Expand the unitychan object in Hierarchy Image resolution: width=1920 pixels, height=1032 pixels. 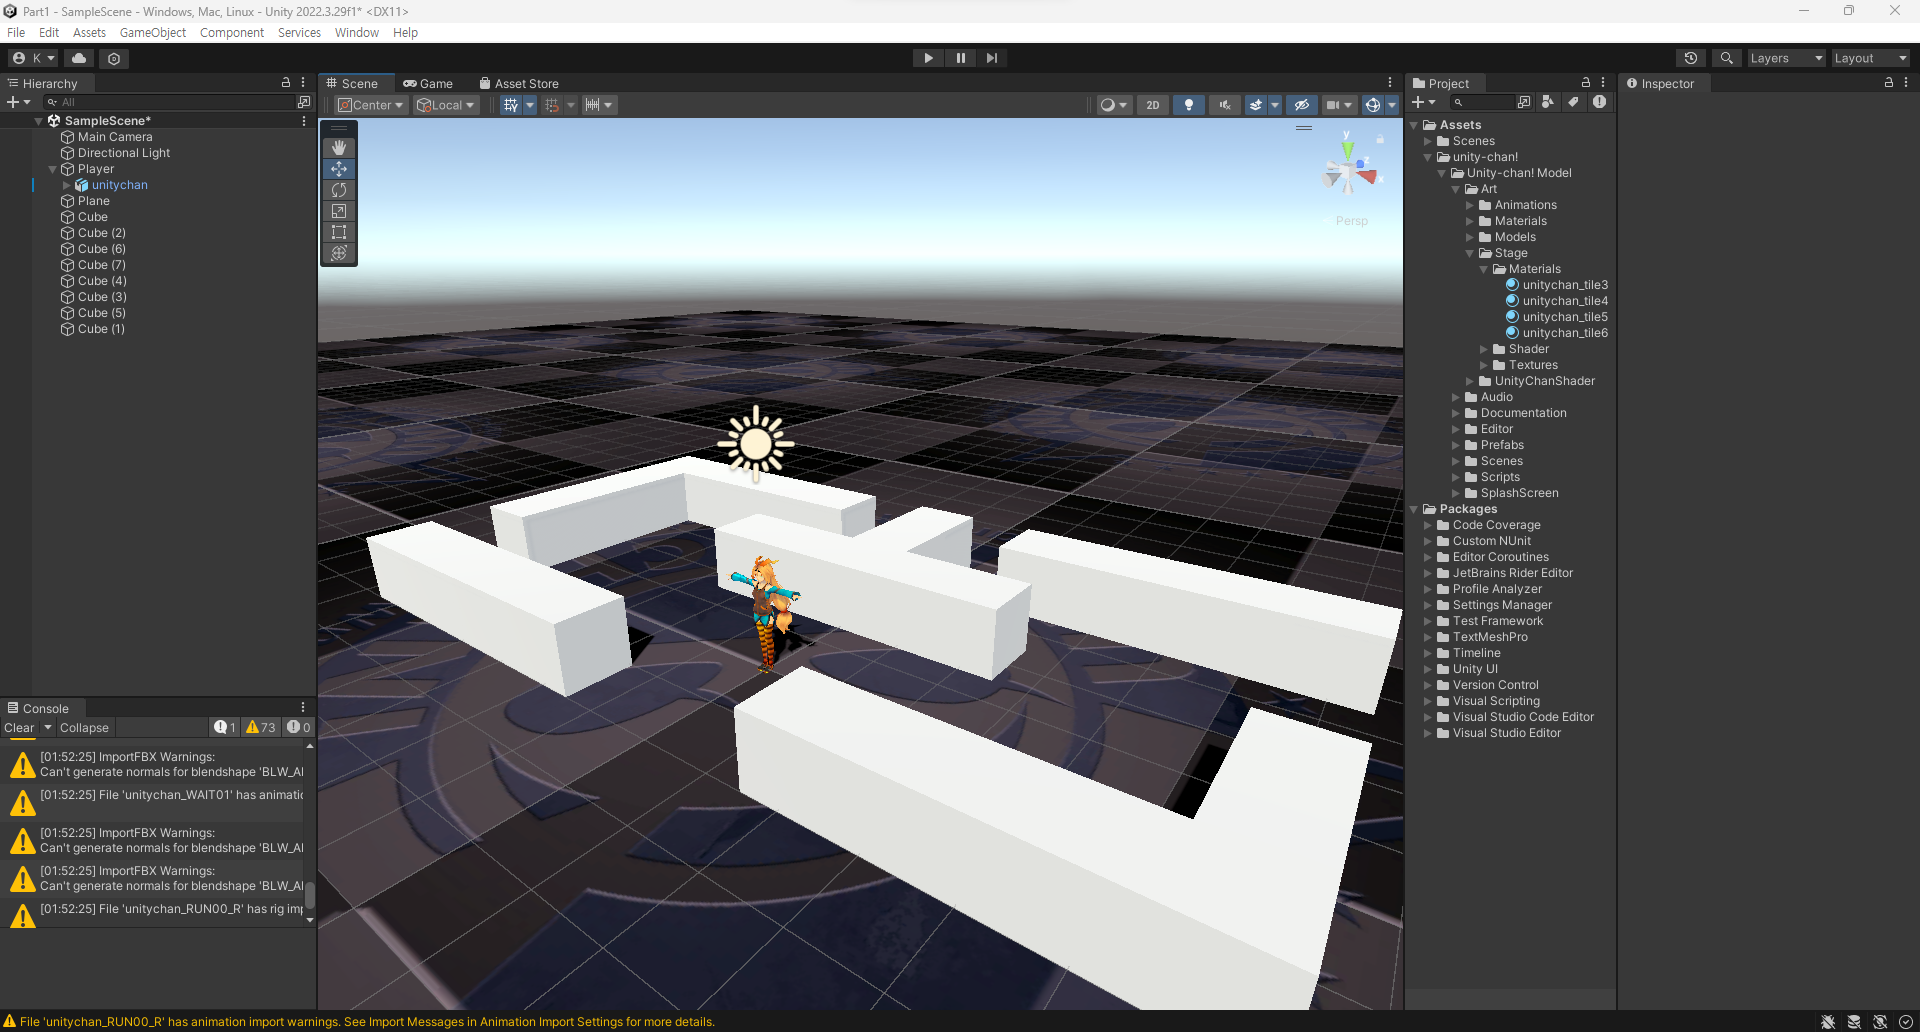pyautogui.click(x=67, y=185)
